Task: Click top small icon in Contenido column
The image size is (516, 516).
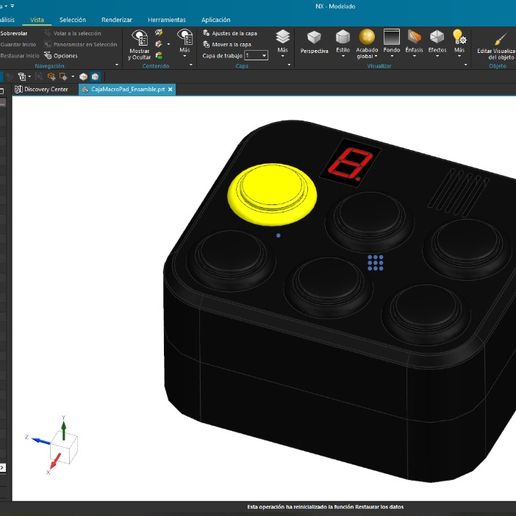Action: (159, 33)
